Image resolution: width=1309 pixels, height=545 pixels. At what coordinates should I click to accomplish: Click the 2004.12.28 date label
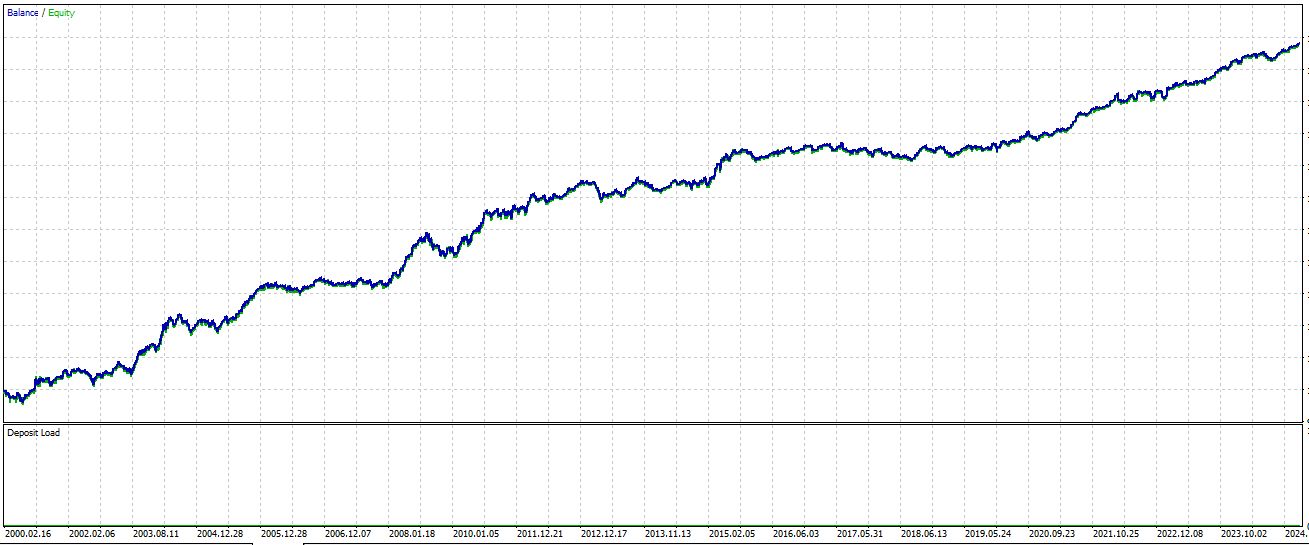click(220, 534)
